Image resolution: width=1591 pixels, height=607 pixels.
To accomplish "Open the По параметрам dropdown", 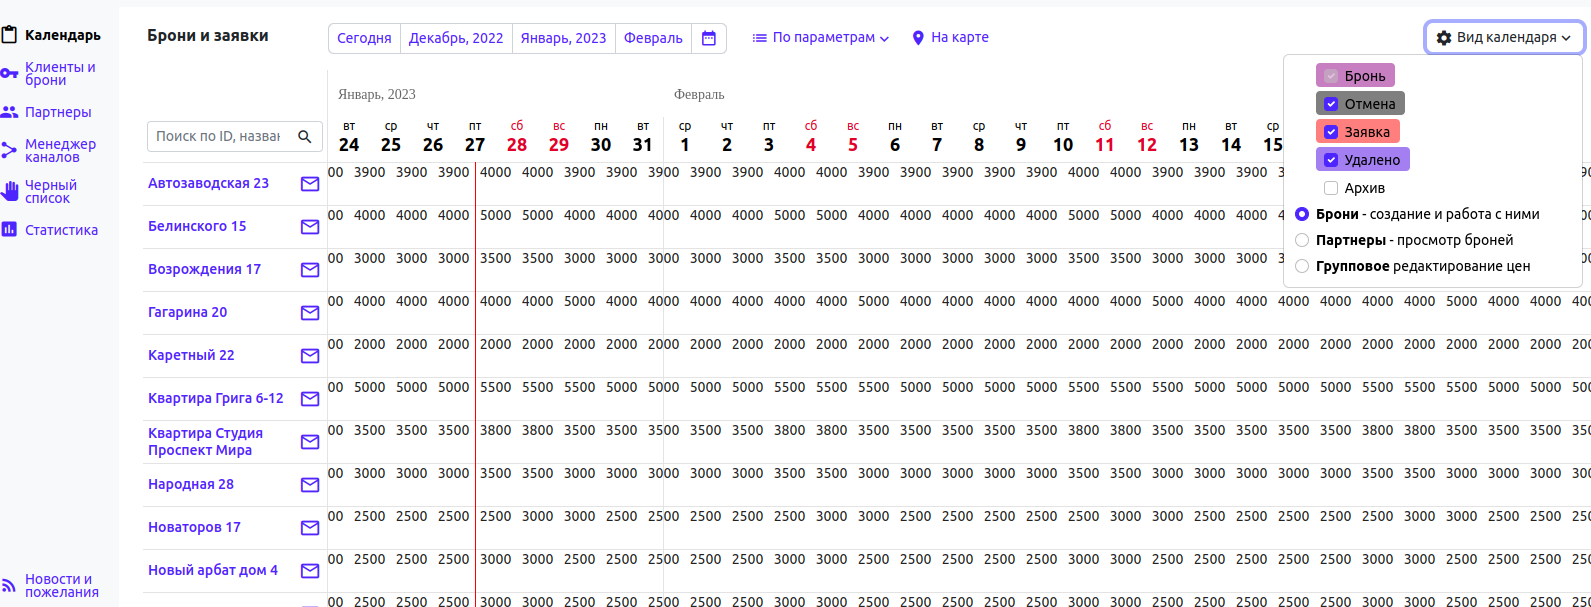I will (x=820, y=38).
